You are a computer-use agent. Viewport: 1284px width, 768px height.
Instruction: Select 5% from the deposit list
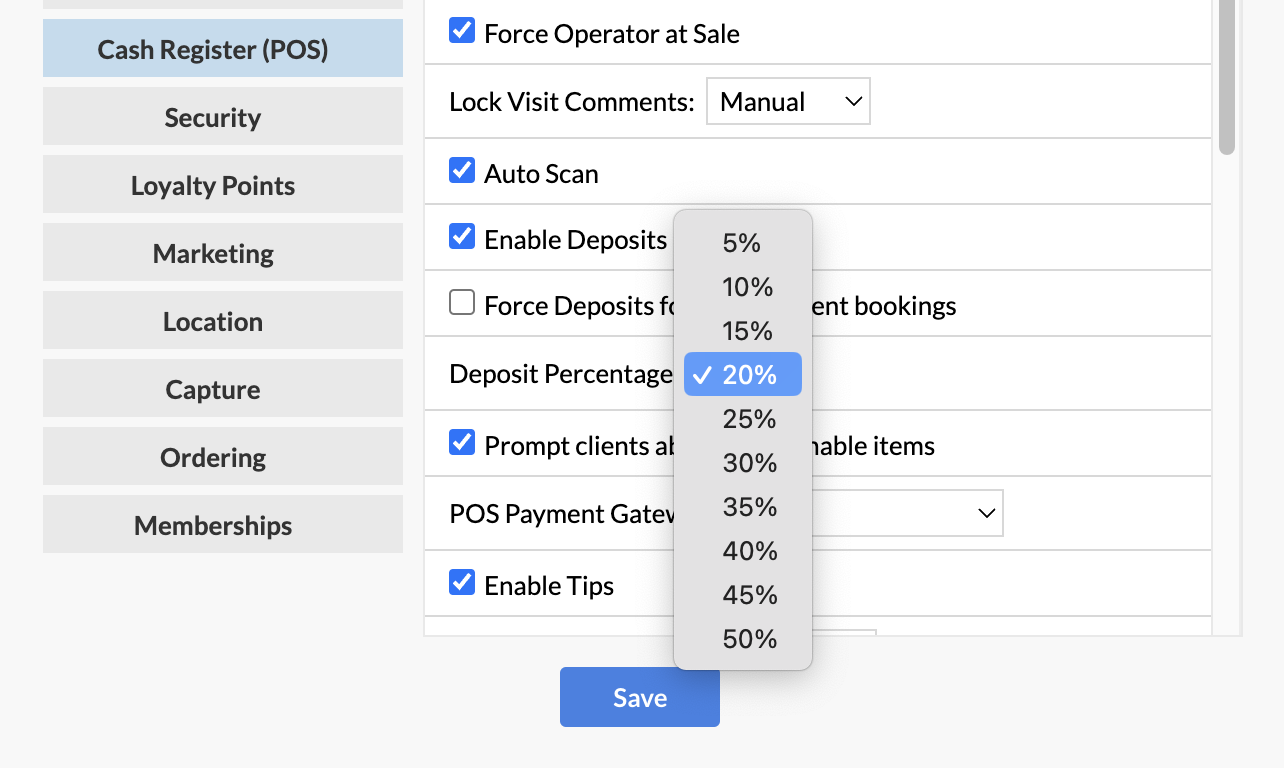click(743, 243)
